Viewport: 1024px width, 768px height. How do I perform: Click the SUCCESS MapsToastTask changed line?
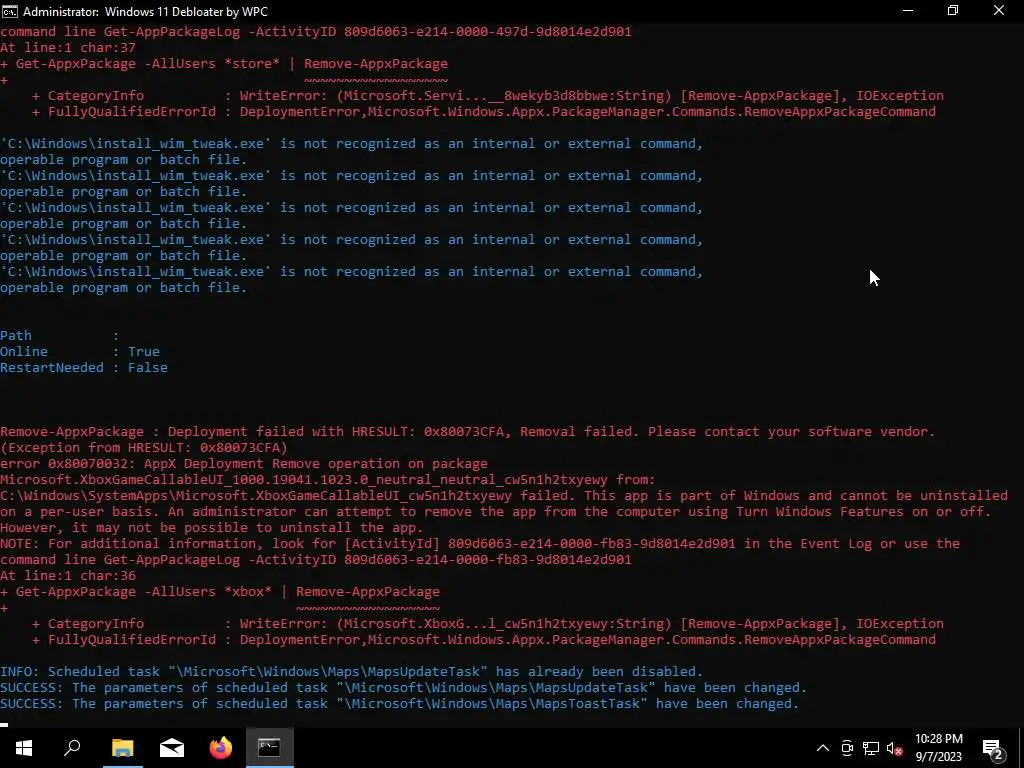tap(400, 703)
